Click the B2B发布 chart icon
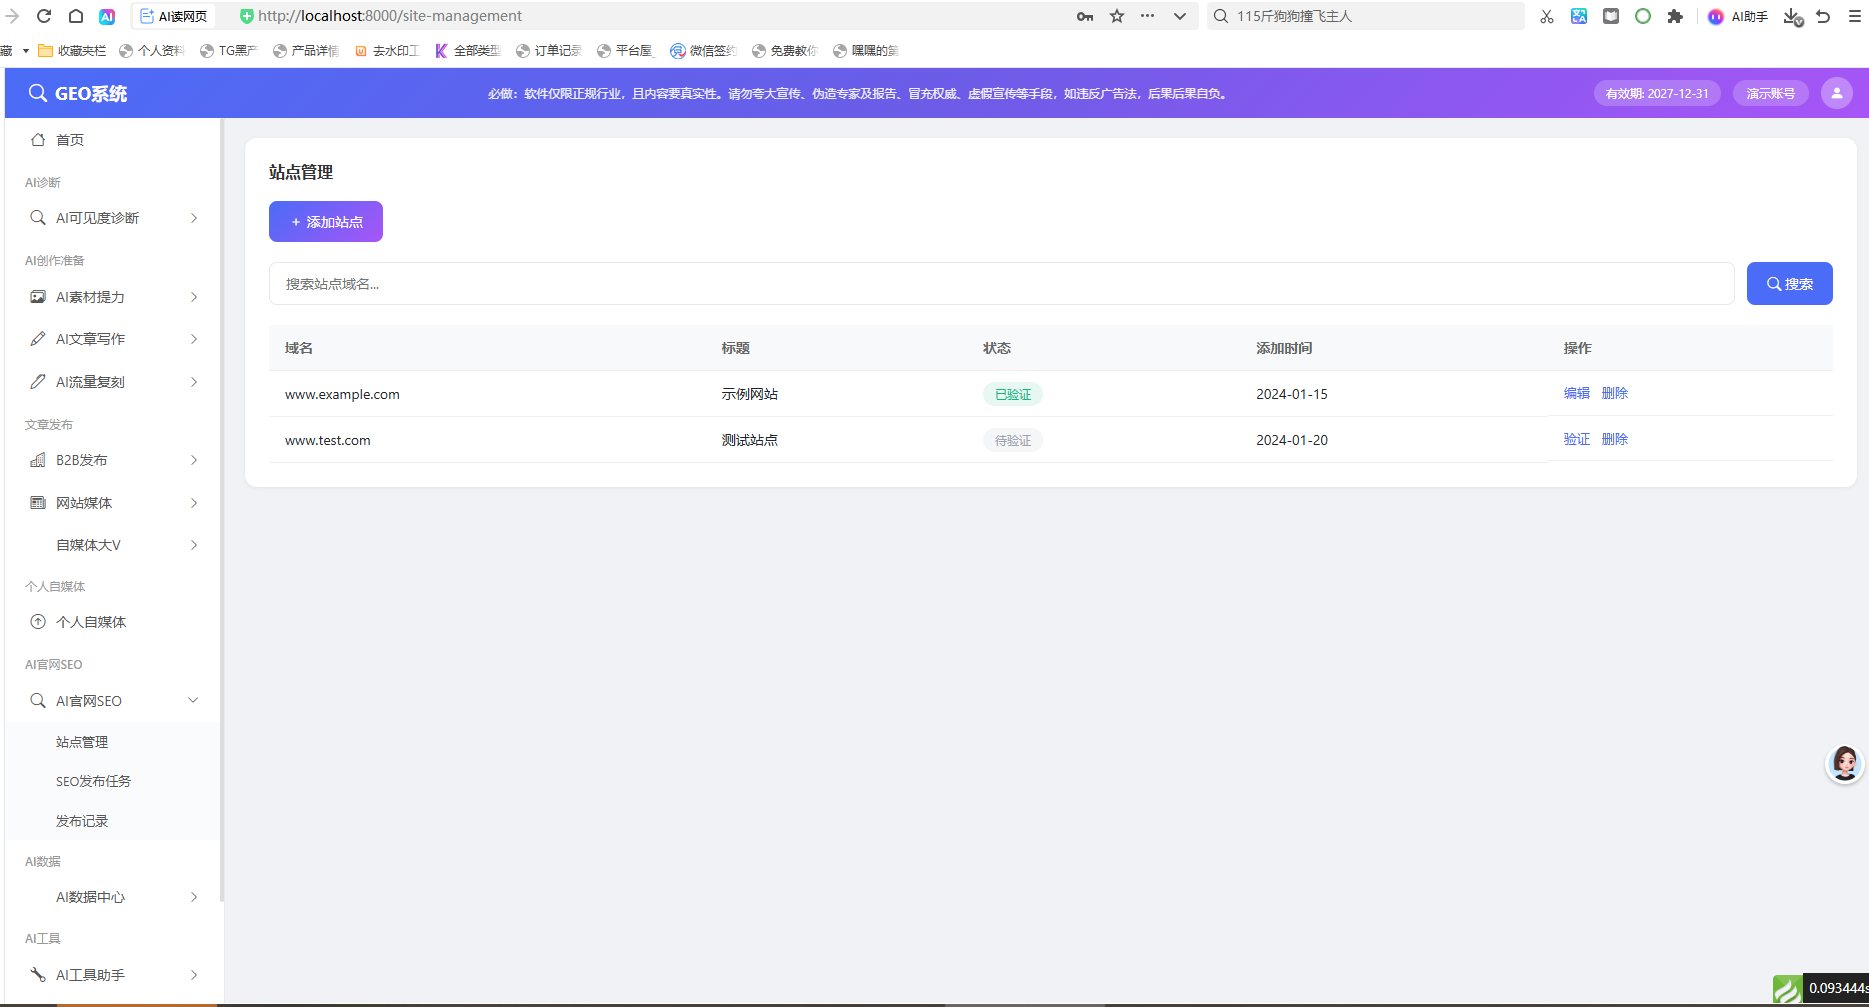The width and height of the screenshot is (1869, 1007). [38, 460]
